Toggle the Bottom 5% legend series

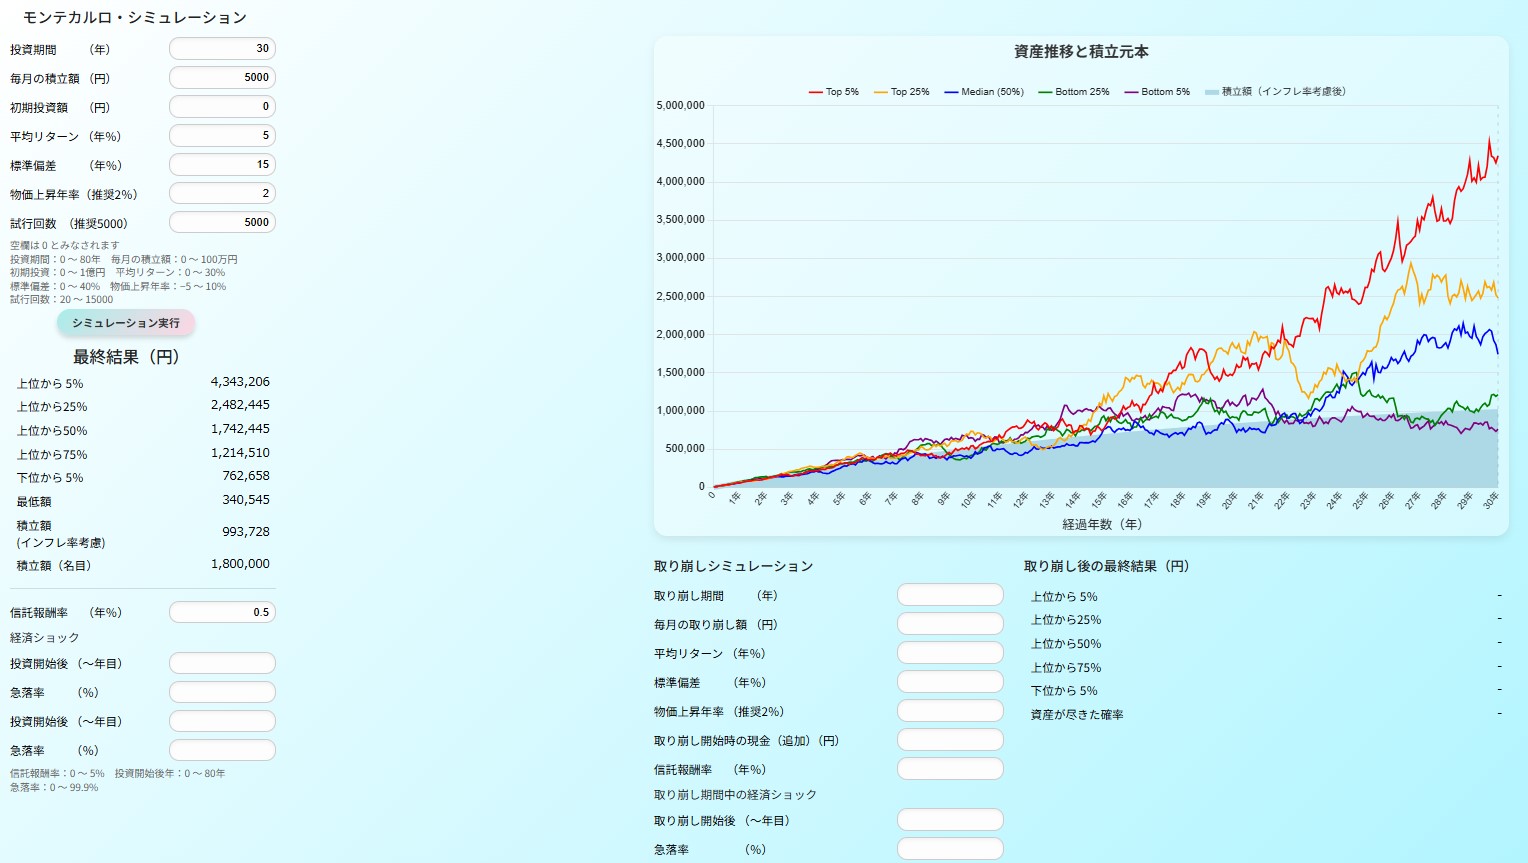tap(1157, 92)
